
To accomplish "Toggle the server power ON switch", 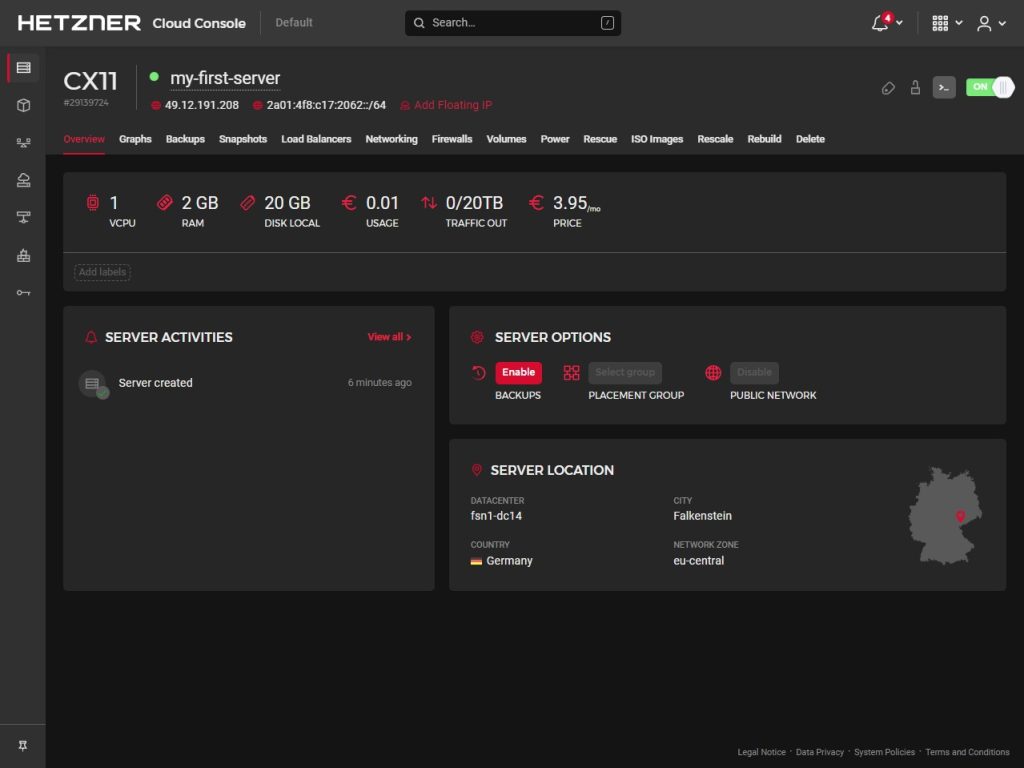I will click(989, 87).
